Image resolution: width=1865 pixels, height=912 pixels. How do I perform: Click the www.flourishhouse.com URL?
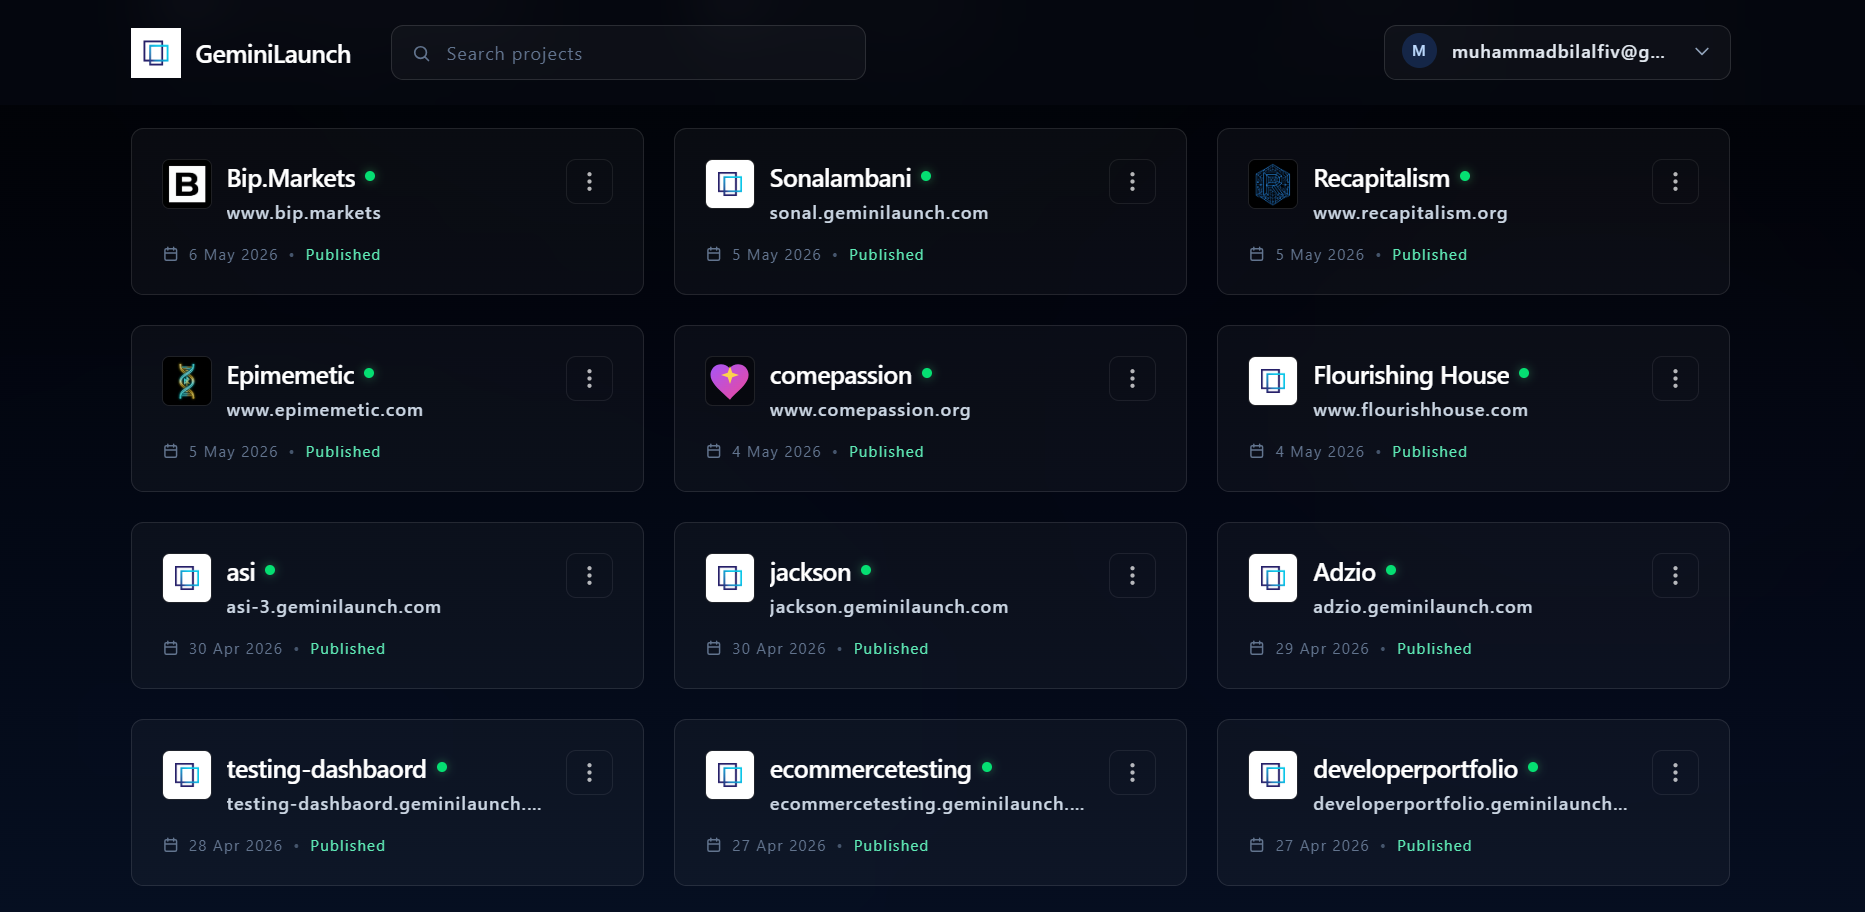(x=1420, y=410)
